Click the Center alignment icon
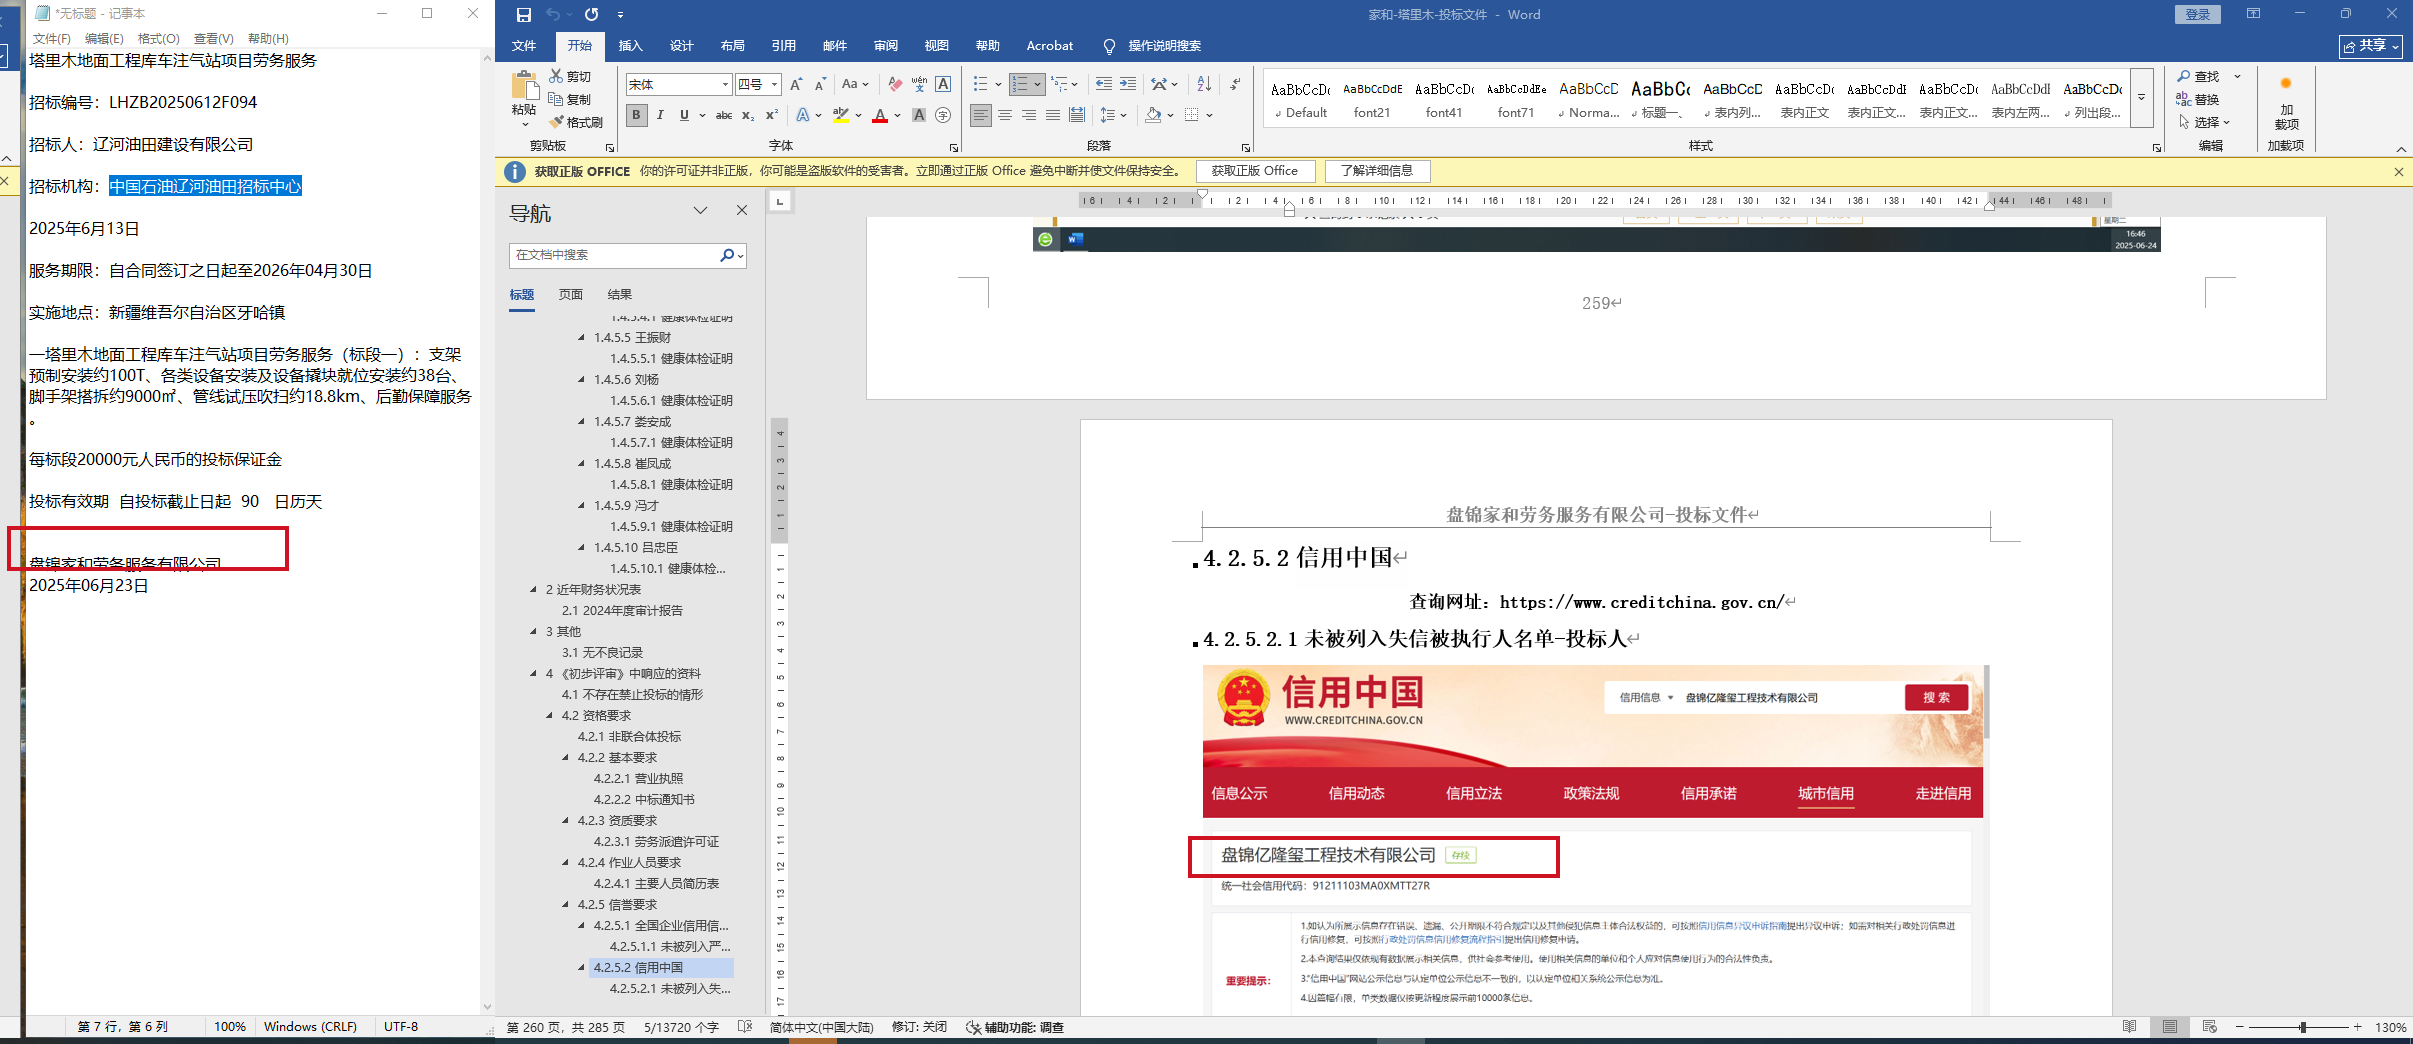This screenshot has width=2413, height=1044. pos(1005,116)
